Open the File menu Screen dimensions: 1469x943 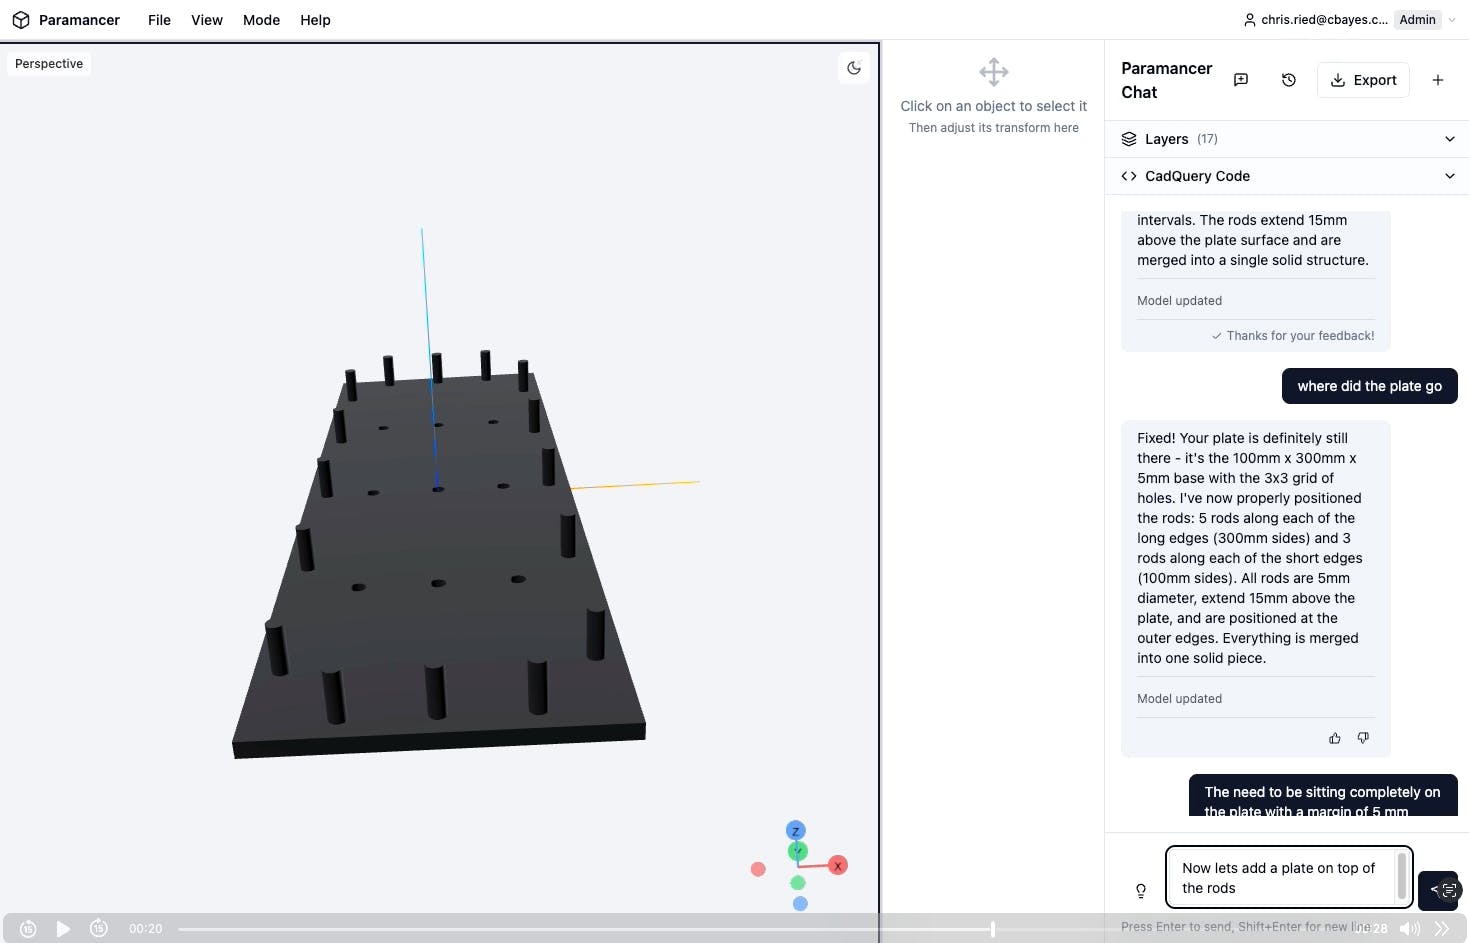coord(159,20)
